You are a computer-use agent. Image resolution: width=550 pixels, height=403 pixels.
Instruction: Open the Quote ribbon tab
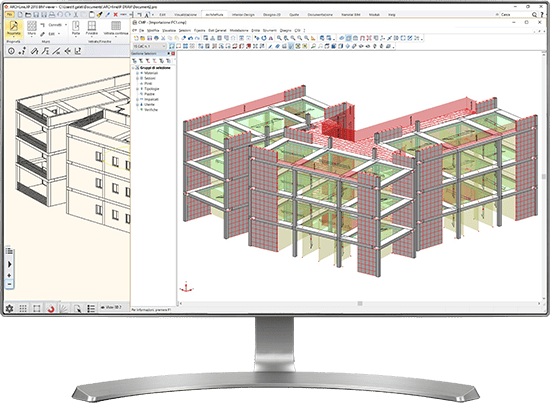point(294,15)
